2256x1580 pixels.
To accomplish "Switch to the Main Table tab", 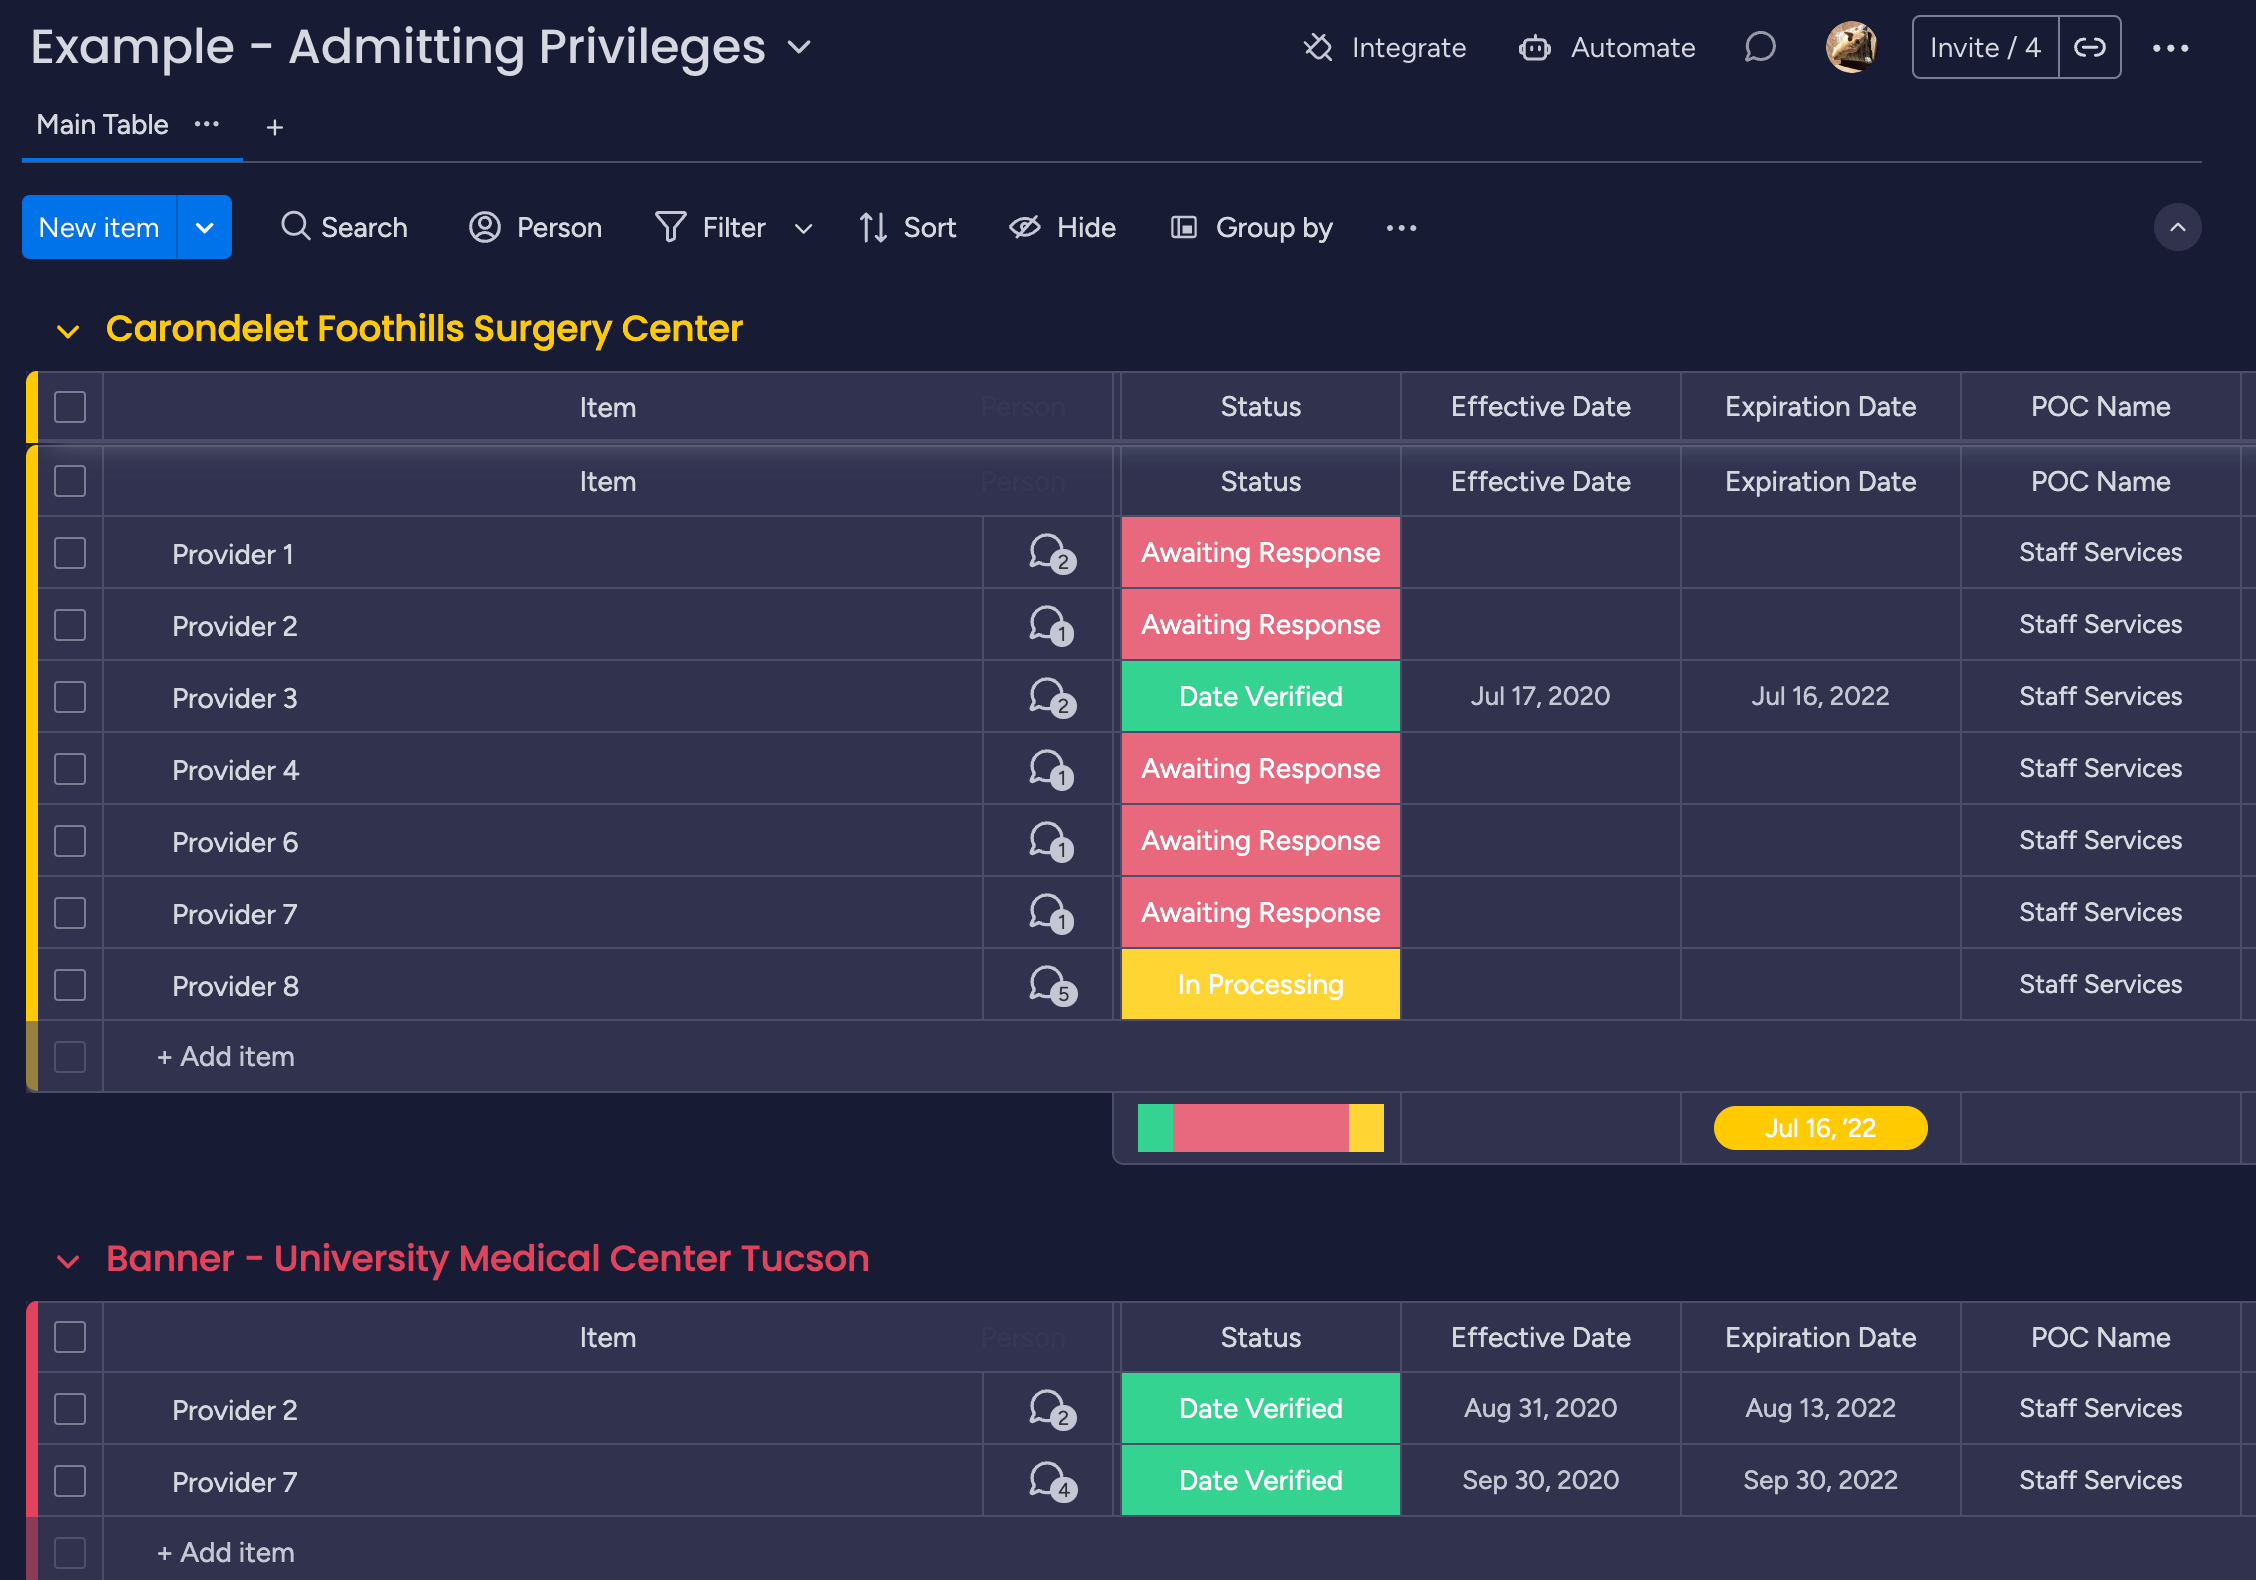I will (101, 124).
